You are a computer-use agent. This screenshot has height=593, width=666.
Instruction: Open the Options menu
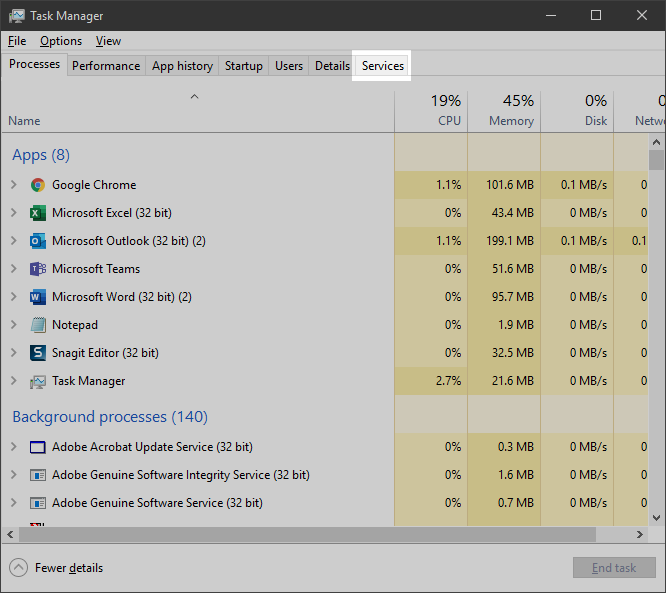coord(61,41)
